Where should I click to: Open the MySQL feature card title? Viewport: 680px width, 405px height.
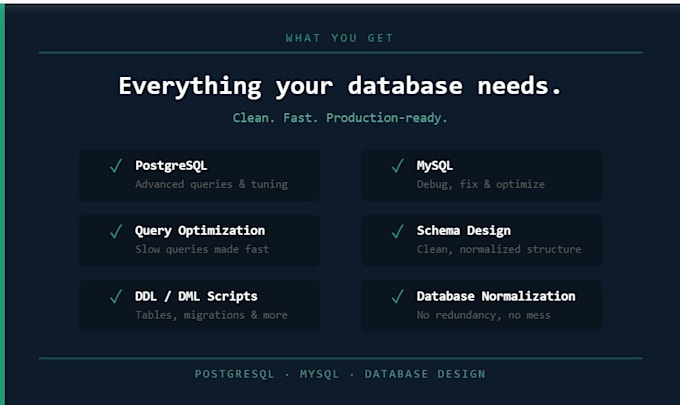click(x=435, y=166)
